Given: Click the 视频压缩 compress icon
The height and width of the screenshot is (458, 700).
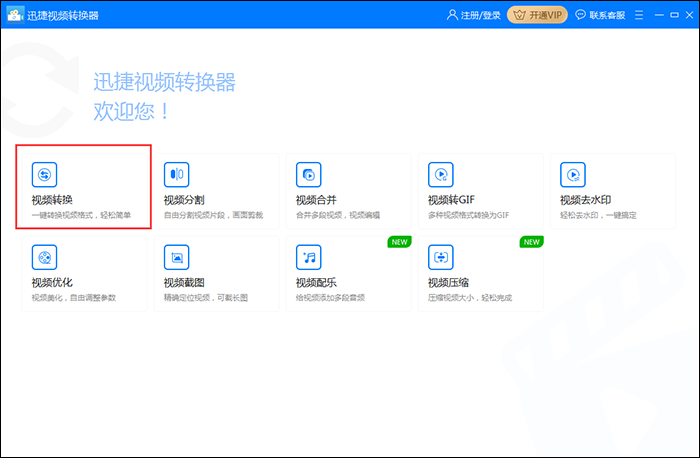Looking at the screenshot, I should pyautogui.click(x=441, y=257).
